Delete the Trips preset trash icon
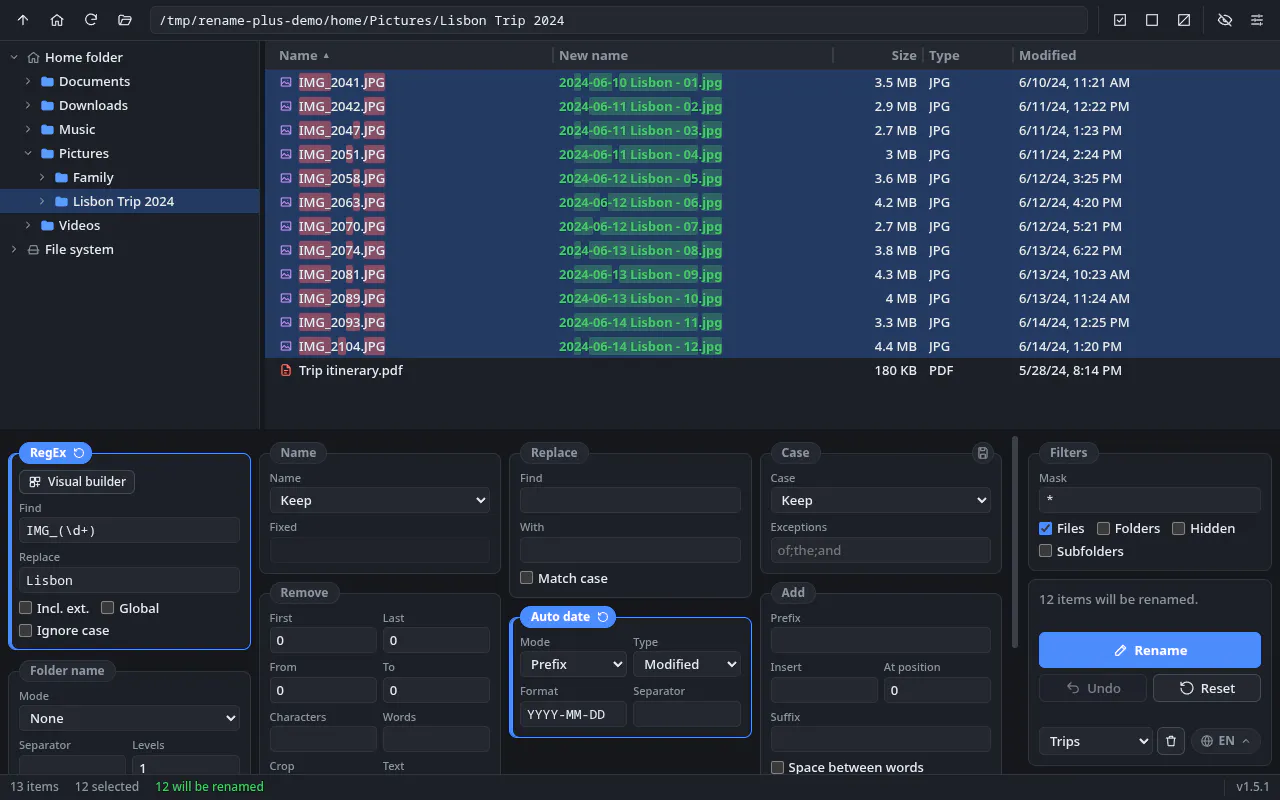The image size is (1280, 800). 1171,741
